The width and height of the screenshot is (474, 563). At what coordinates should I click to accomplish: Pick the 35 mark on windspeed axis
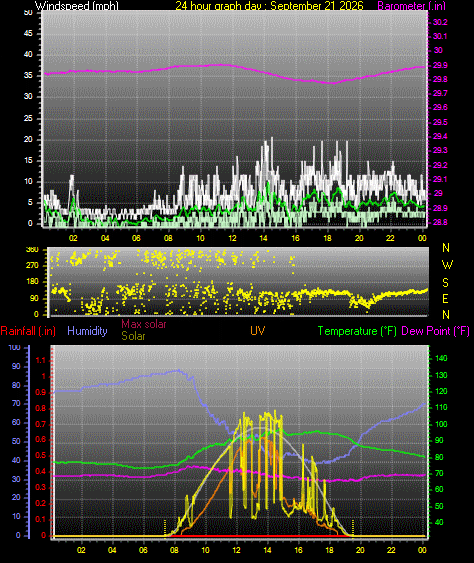[28, 75]
